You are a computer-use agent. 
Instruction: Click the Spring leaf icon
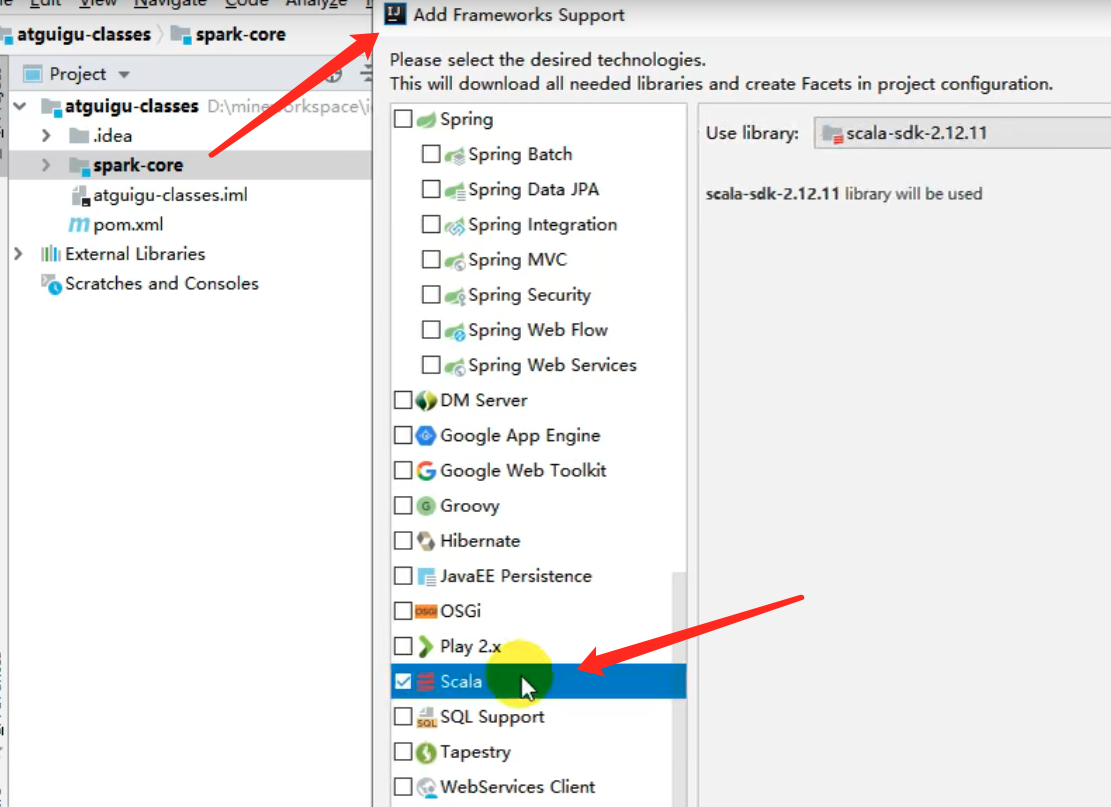[x=426, y=120]
